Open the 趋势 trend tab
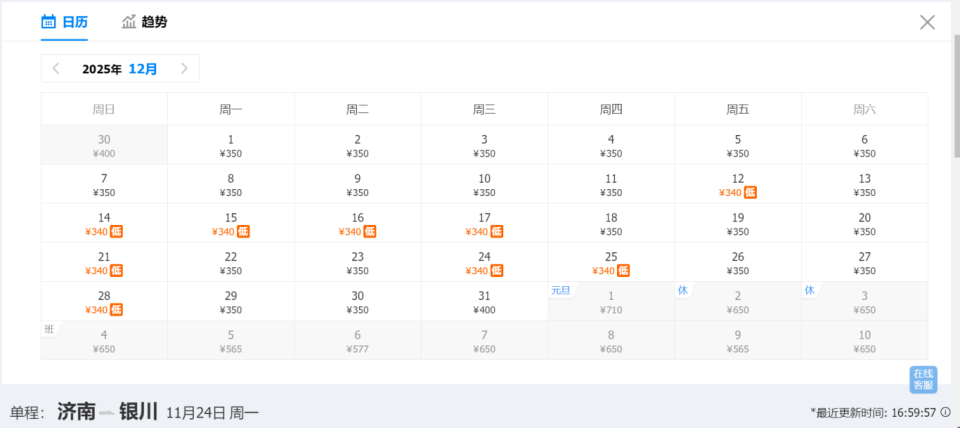Image resolution: width=960 pixels, height=428 pixels. 144,21
